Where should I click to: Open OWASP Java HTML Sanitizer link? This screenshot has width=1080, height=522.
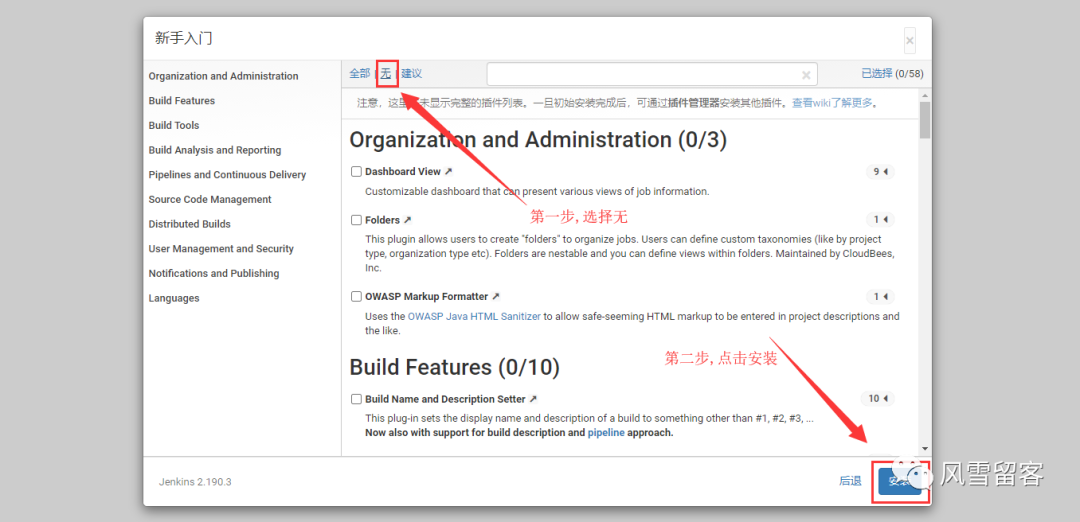[474, 317]
